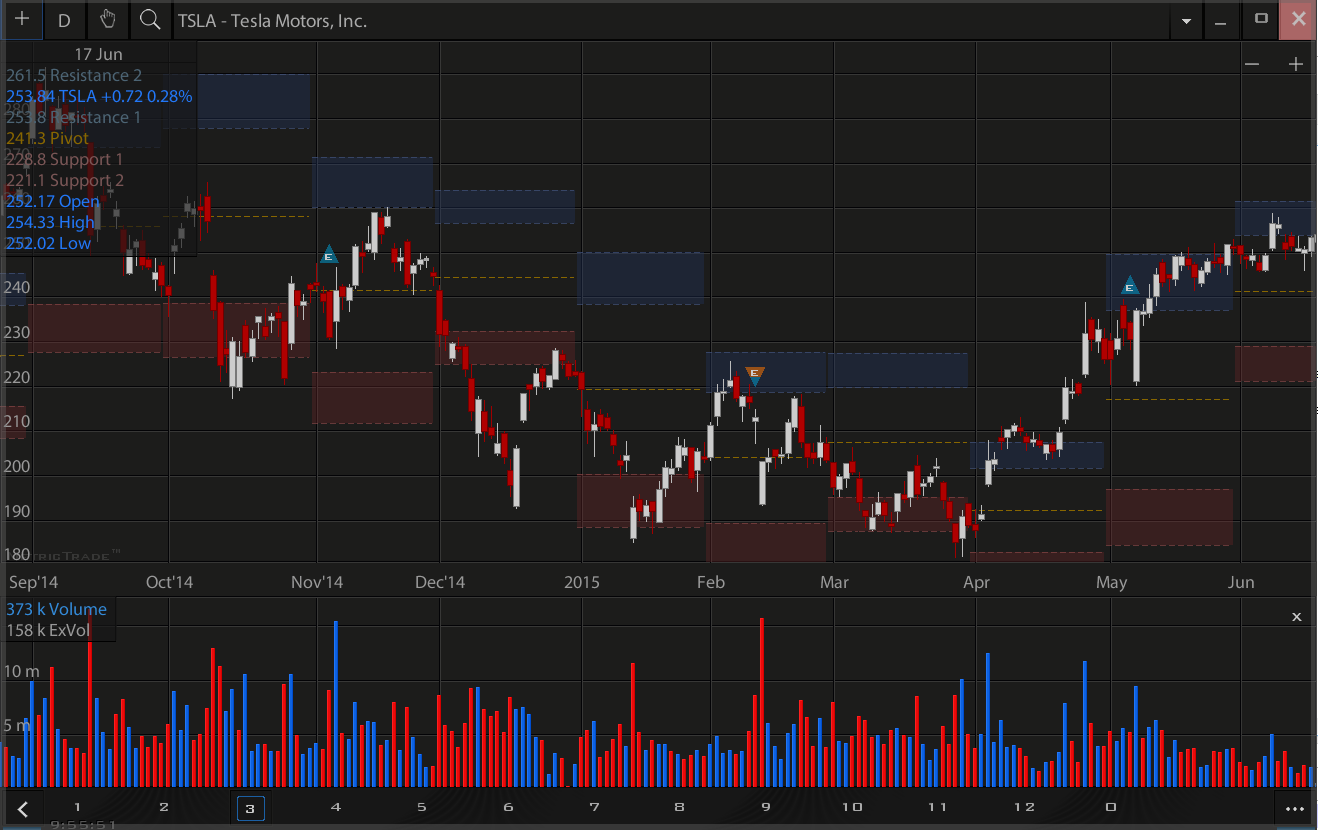1318x830 pixels.
Task: Click the Jun time axis label
Action: tap(1241, 582)
